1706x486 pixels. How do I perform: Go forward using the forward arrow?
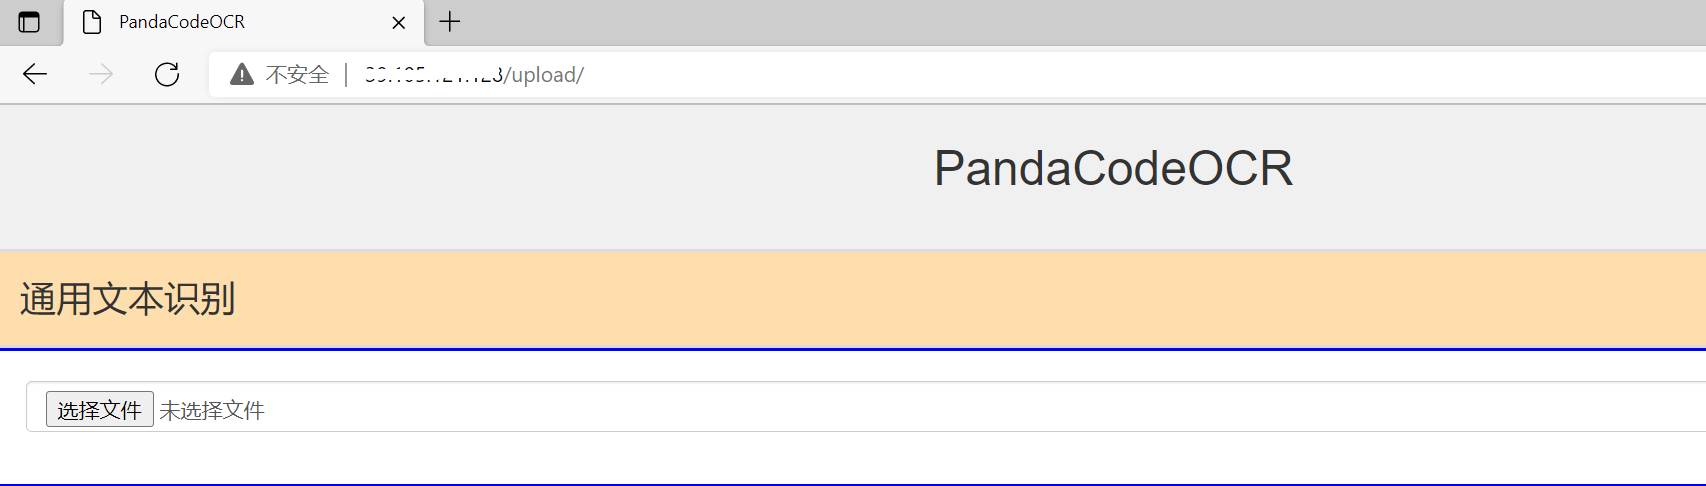click(x=101, y=74)
